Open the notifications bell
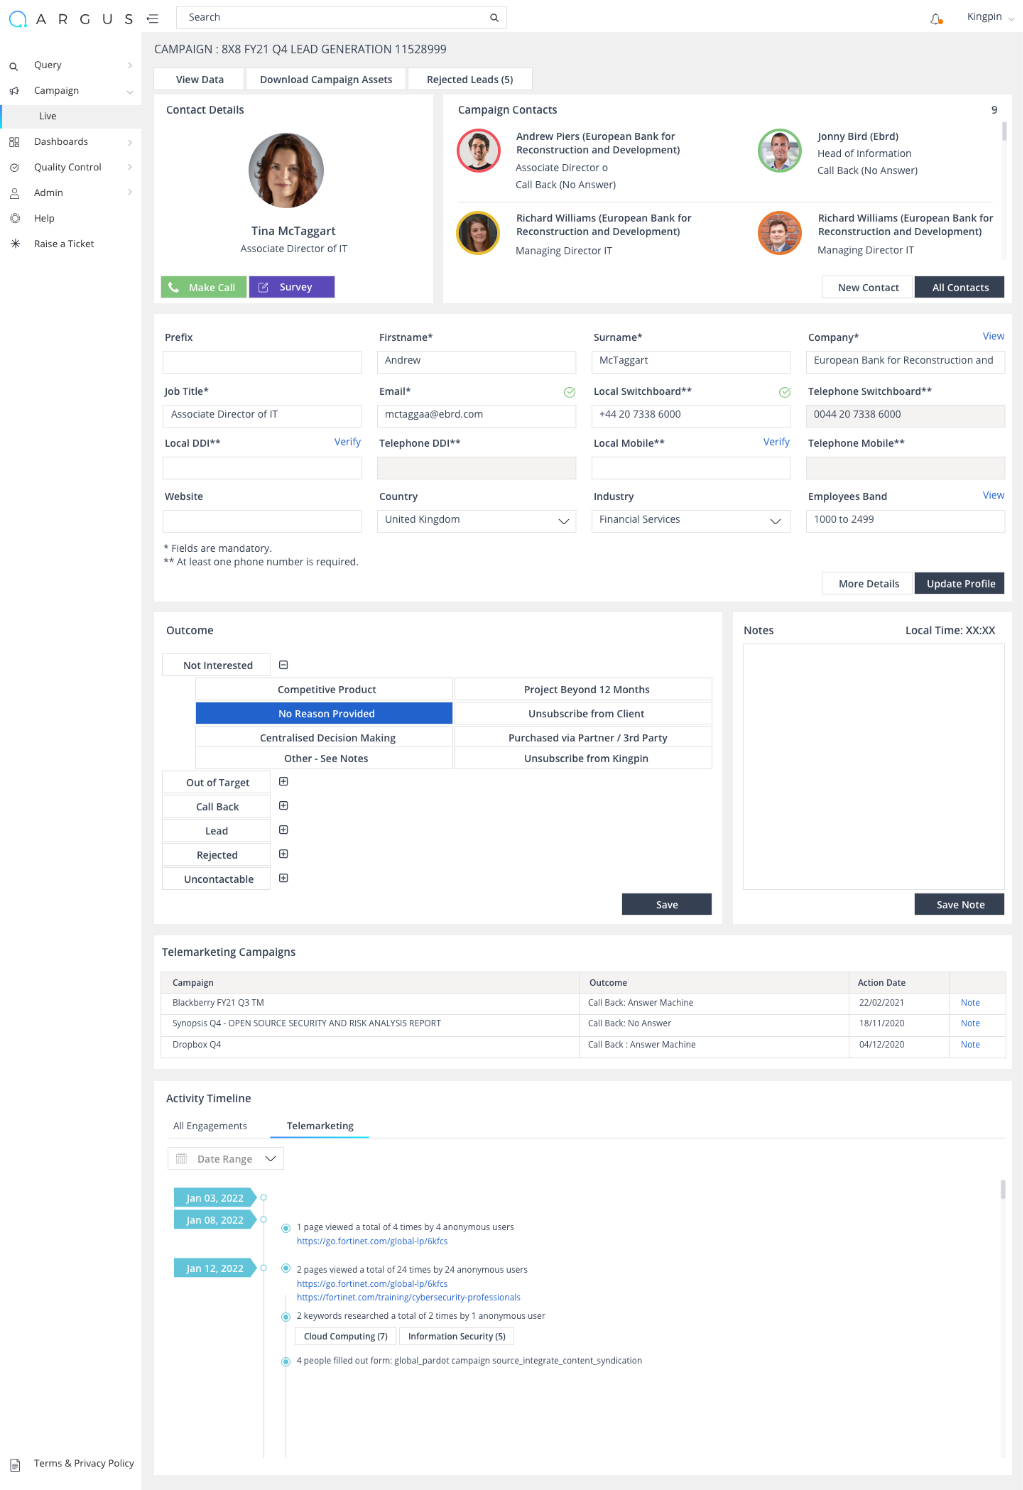 point(936,18)
